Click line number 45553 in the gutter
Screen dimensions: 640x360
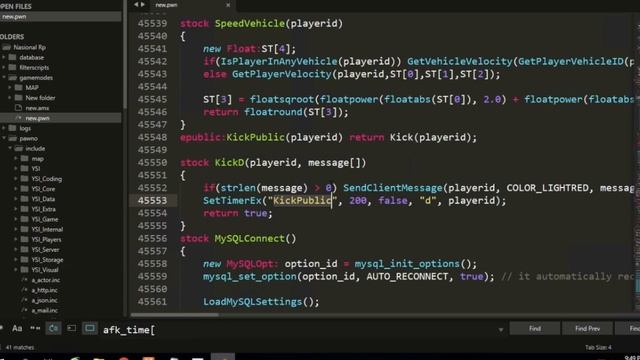click(x=152, y=200)
